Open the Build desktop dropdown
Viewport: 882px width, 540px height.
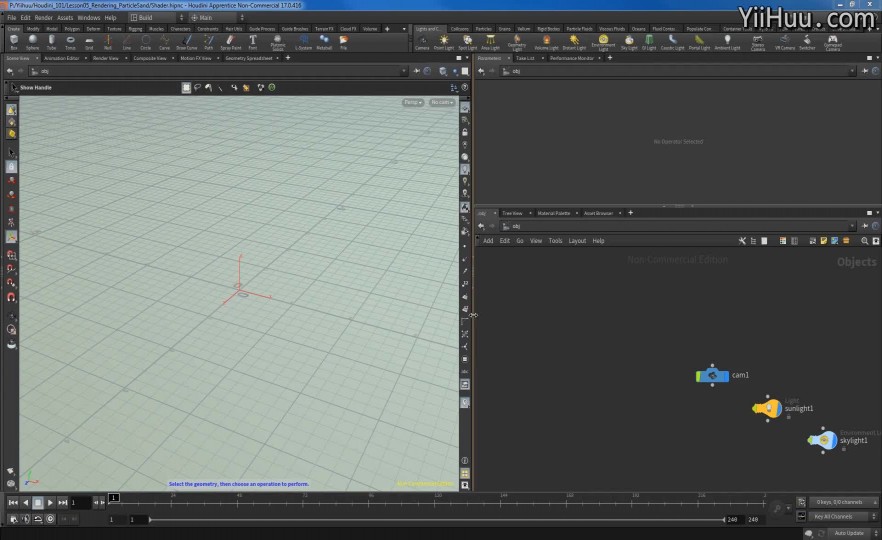[x=157, y=17]
